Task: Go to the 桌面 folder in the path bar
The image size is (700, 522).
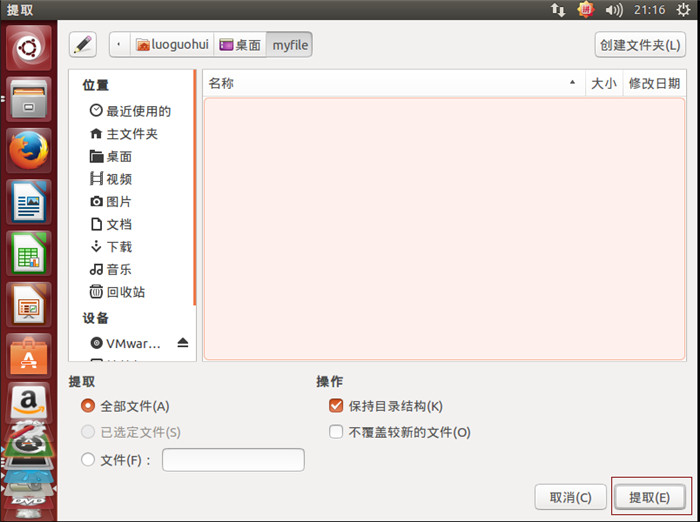Action: (240, 45)
